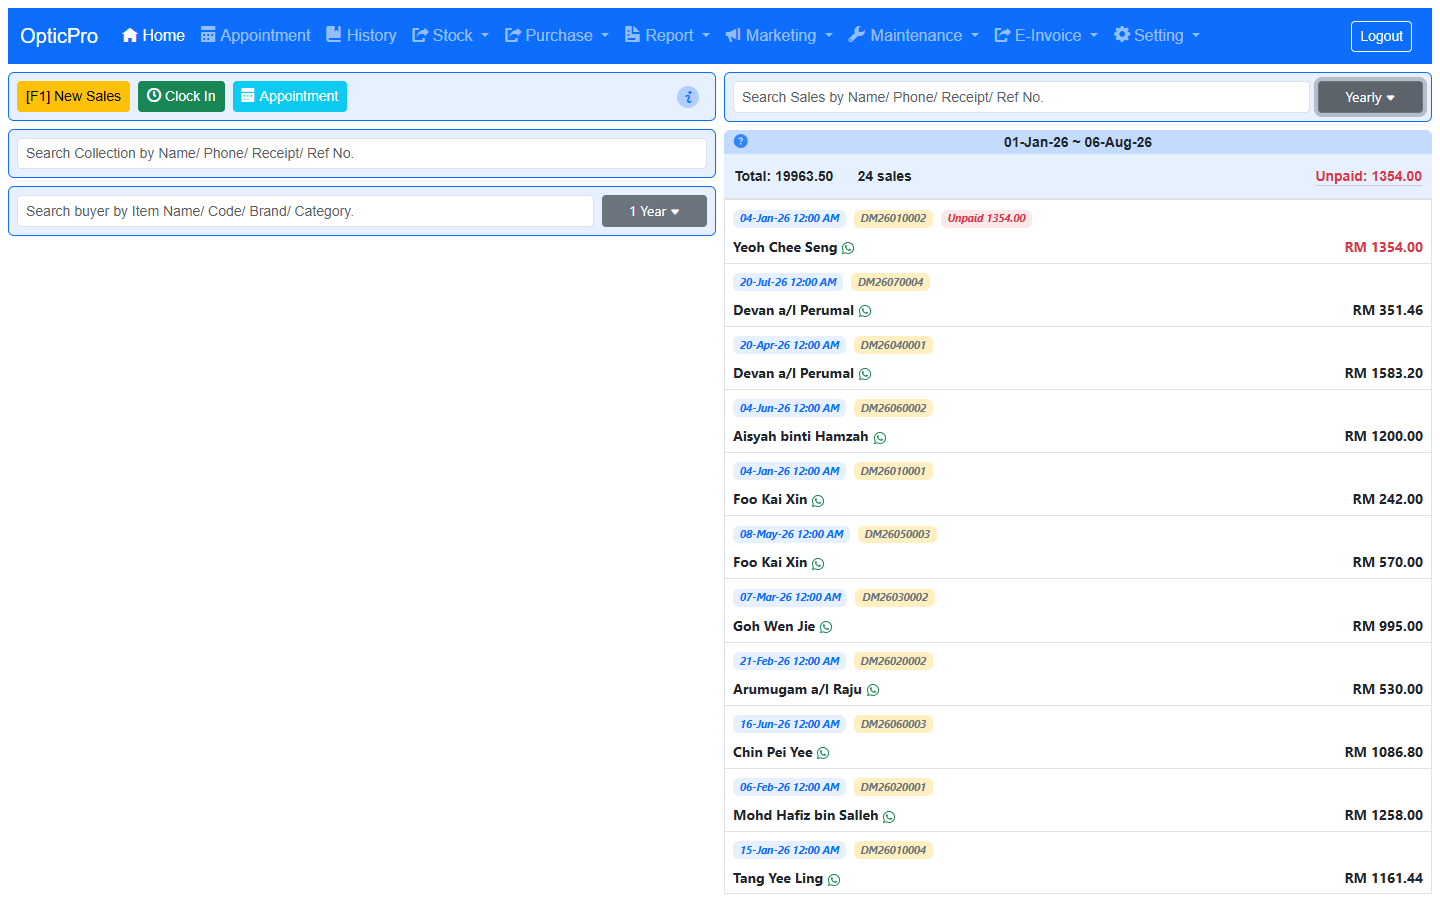Expand the Maintenance dropdown menu
Viewport: 1440px width, 900px height.
pyautogui.click(x=914, y=35)
